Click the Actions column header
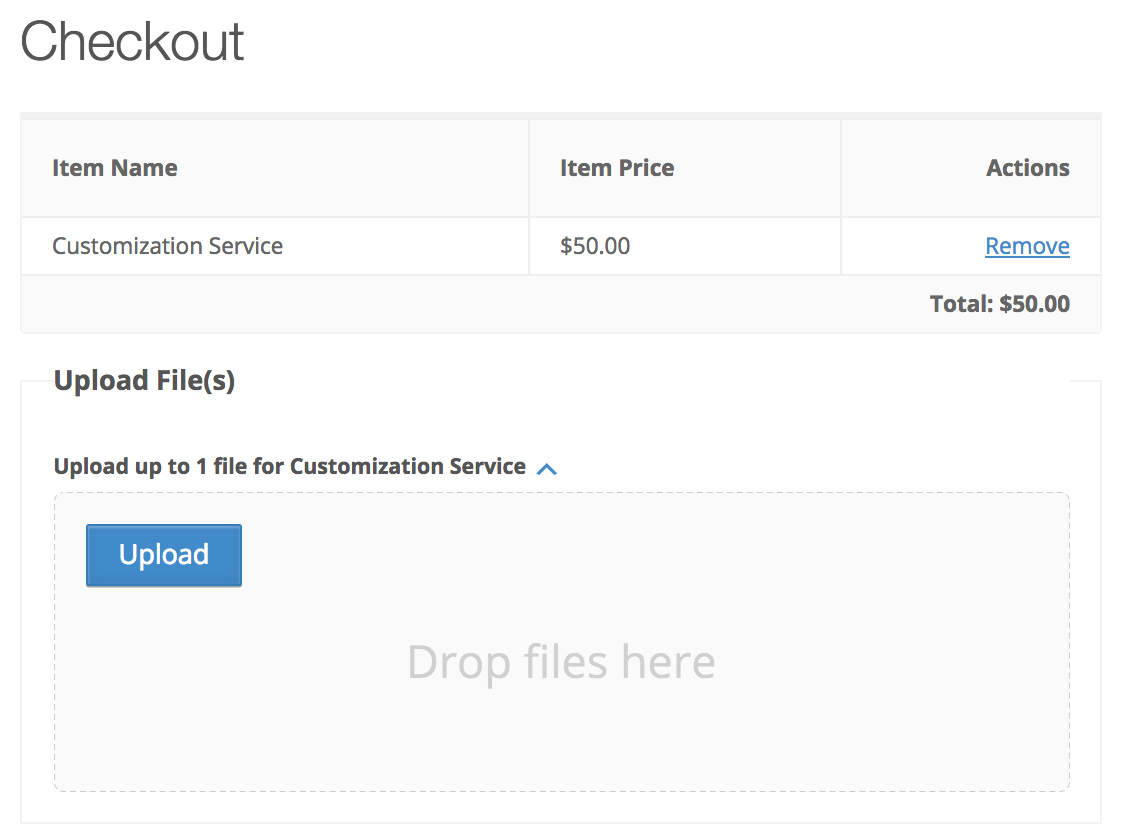This screenshot has height=836, width=1138. coord(1027,168)
